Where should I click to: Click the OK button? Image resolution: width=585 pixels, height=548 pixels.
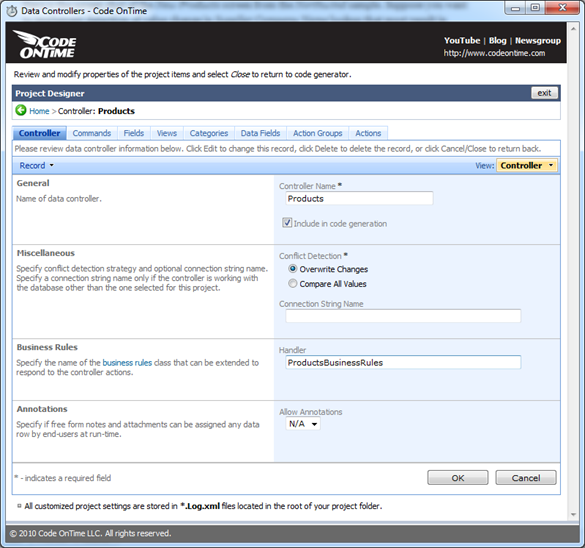click(458, 478)
